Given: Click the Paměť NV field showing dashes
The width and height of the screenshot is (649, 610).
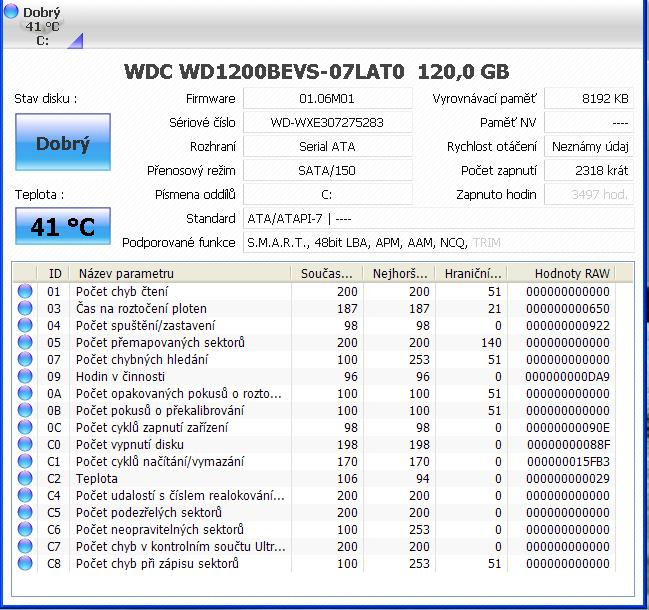Looking at the screenshot, I should coord(589,122).
